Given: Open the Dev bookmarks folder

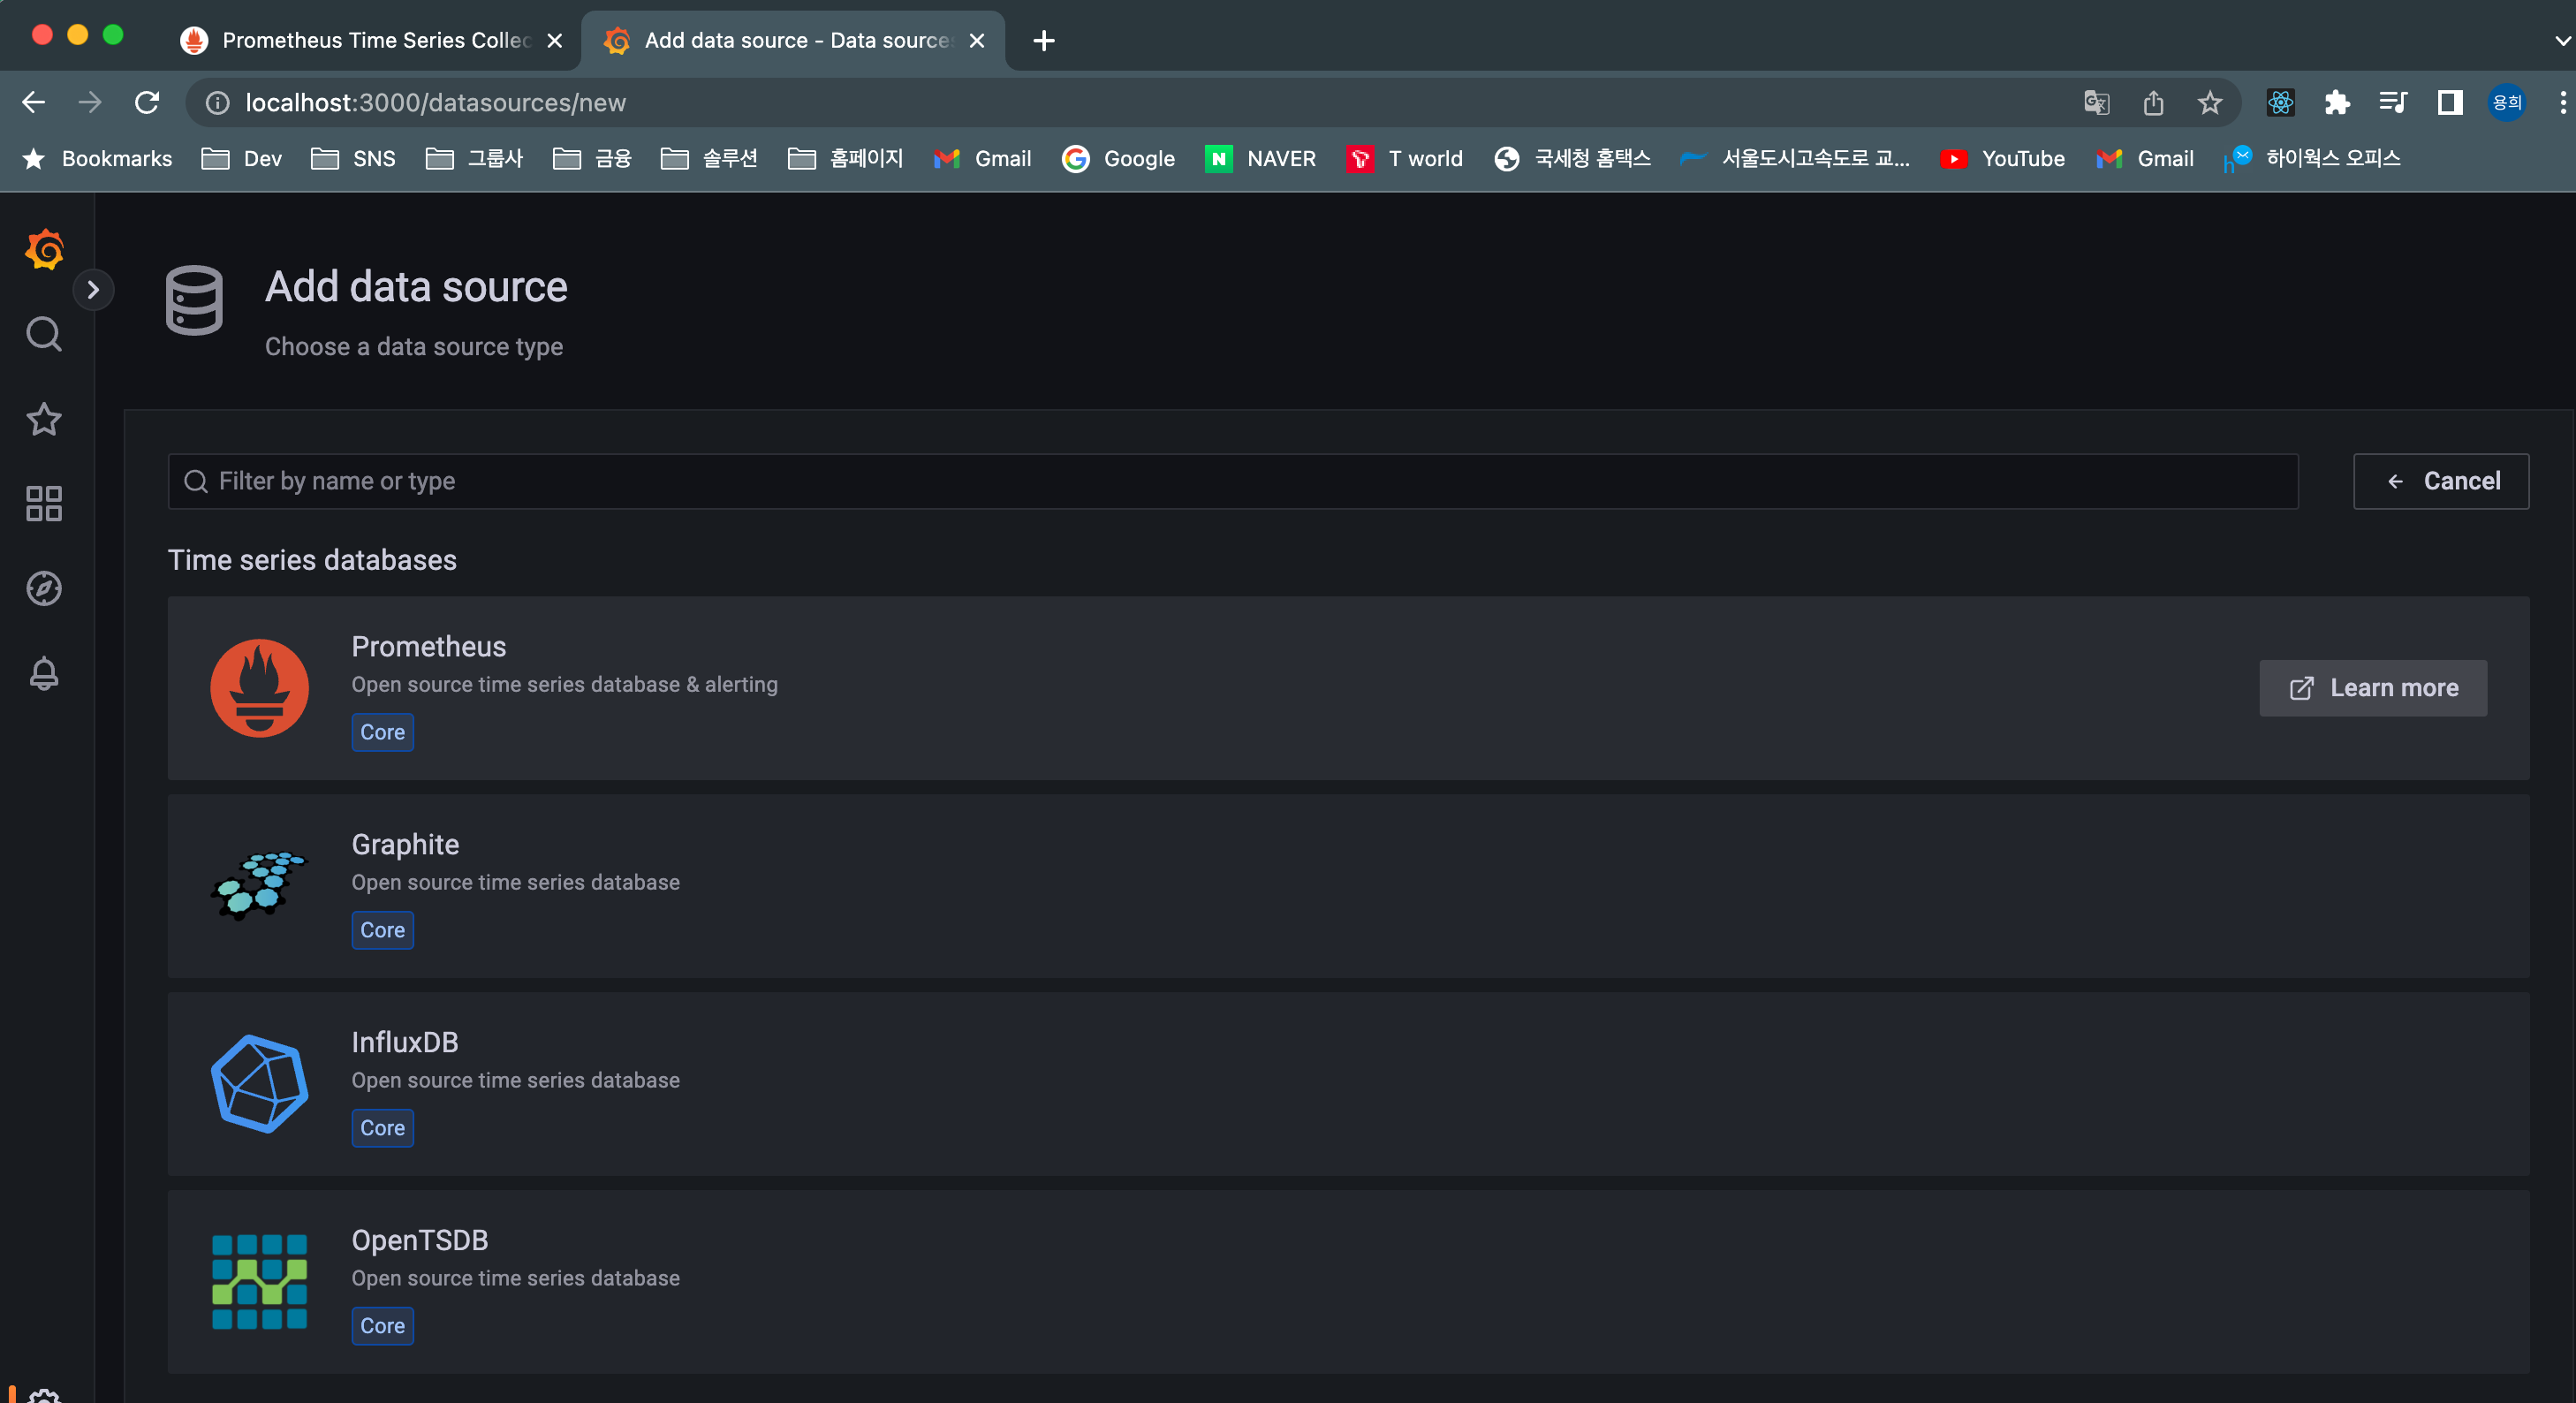Looking at the screenshot, I should click(242, 159).
